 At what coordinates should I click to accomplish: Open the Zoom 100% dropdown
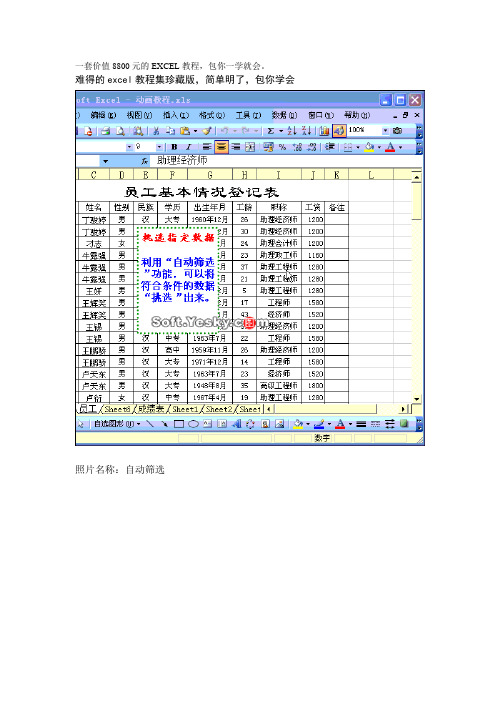385,131
